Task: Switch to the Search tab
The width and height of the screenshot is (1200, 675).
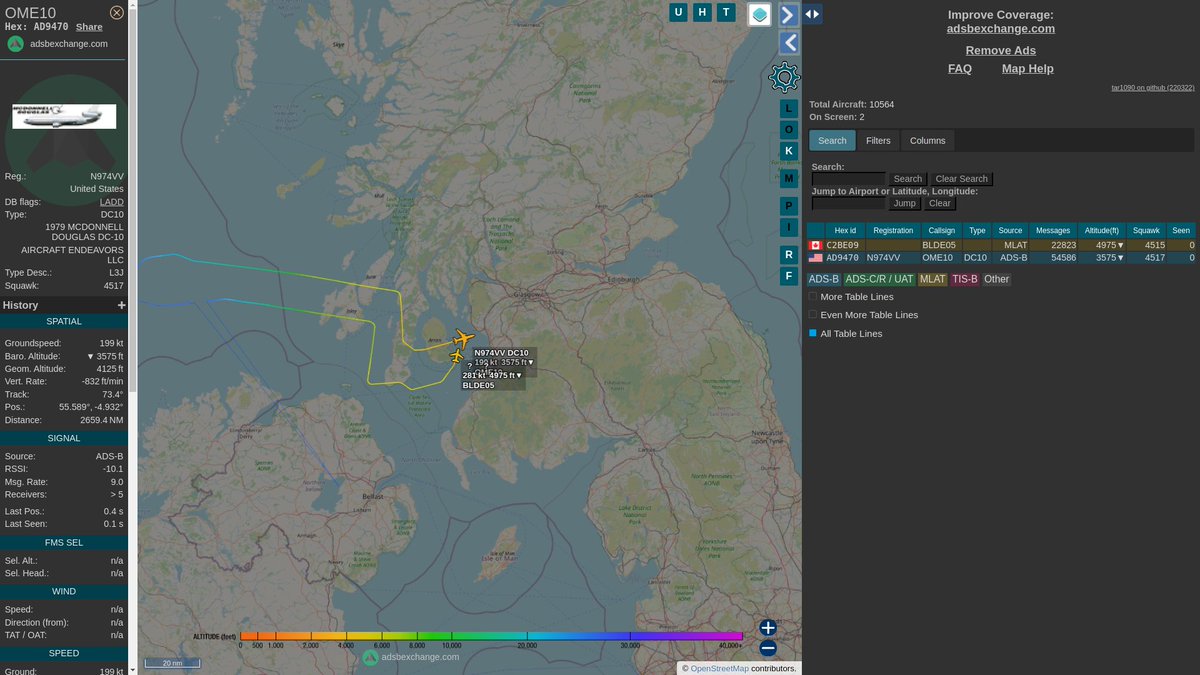Action: (x=832, y=141)
